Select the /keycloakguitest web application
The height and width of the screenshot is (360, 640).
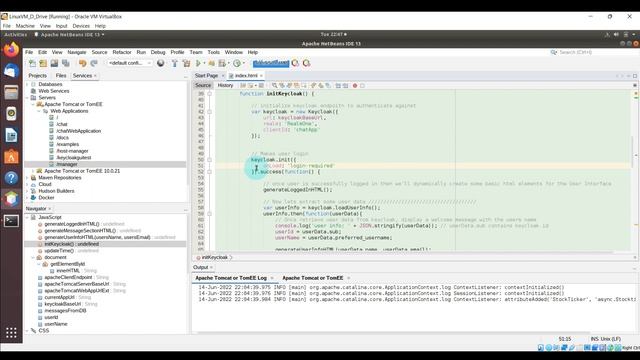tap(74, 158)
